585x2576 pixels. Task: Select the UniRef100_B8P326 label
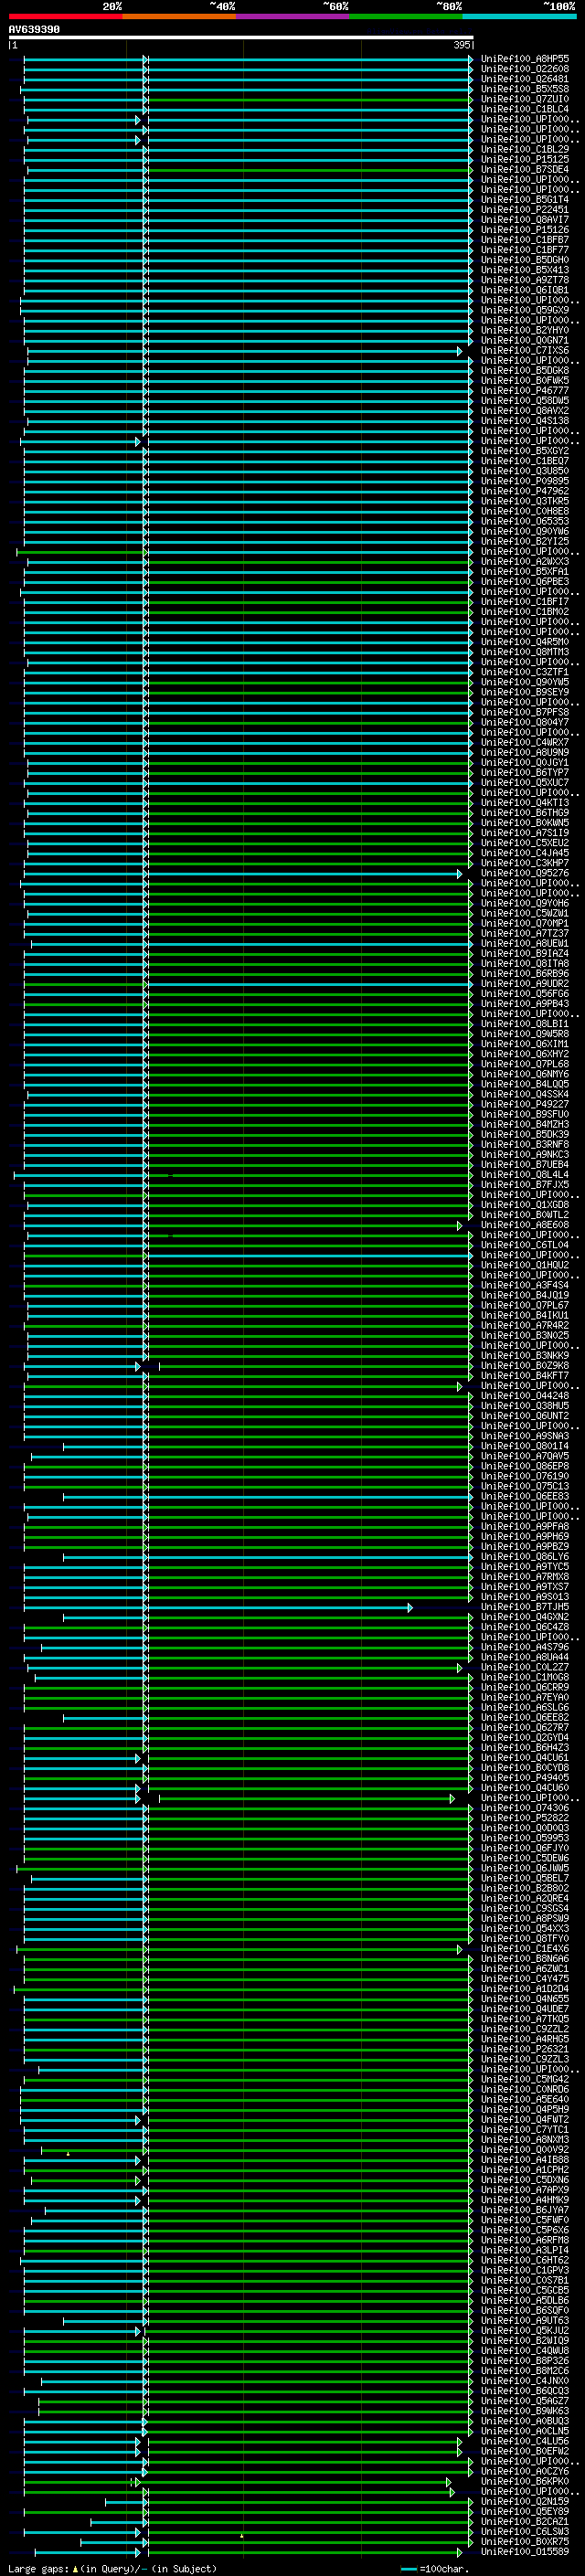(525, 2360)
